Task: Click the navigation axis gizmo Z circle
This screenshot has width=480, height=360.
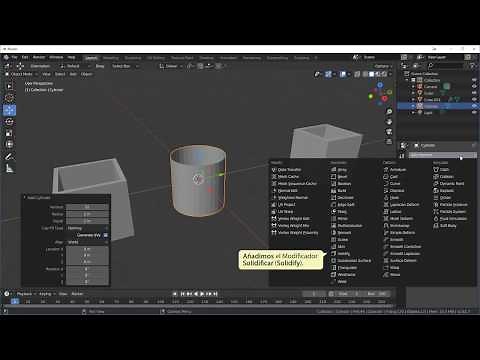Action: 380,85
